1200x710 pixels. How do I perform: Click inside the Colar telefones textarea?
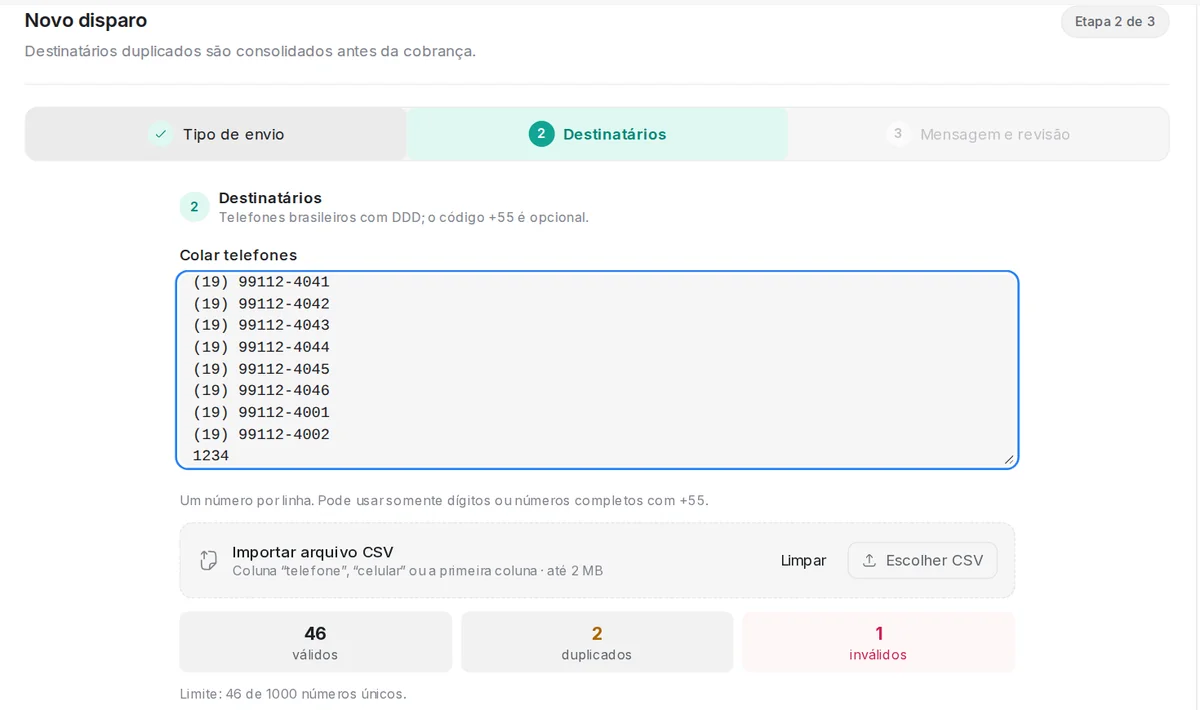pyautogui.click(x=597, y=369)
